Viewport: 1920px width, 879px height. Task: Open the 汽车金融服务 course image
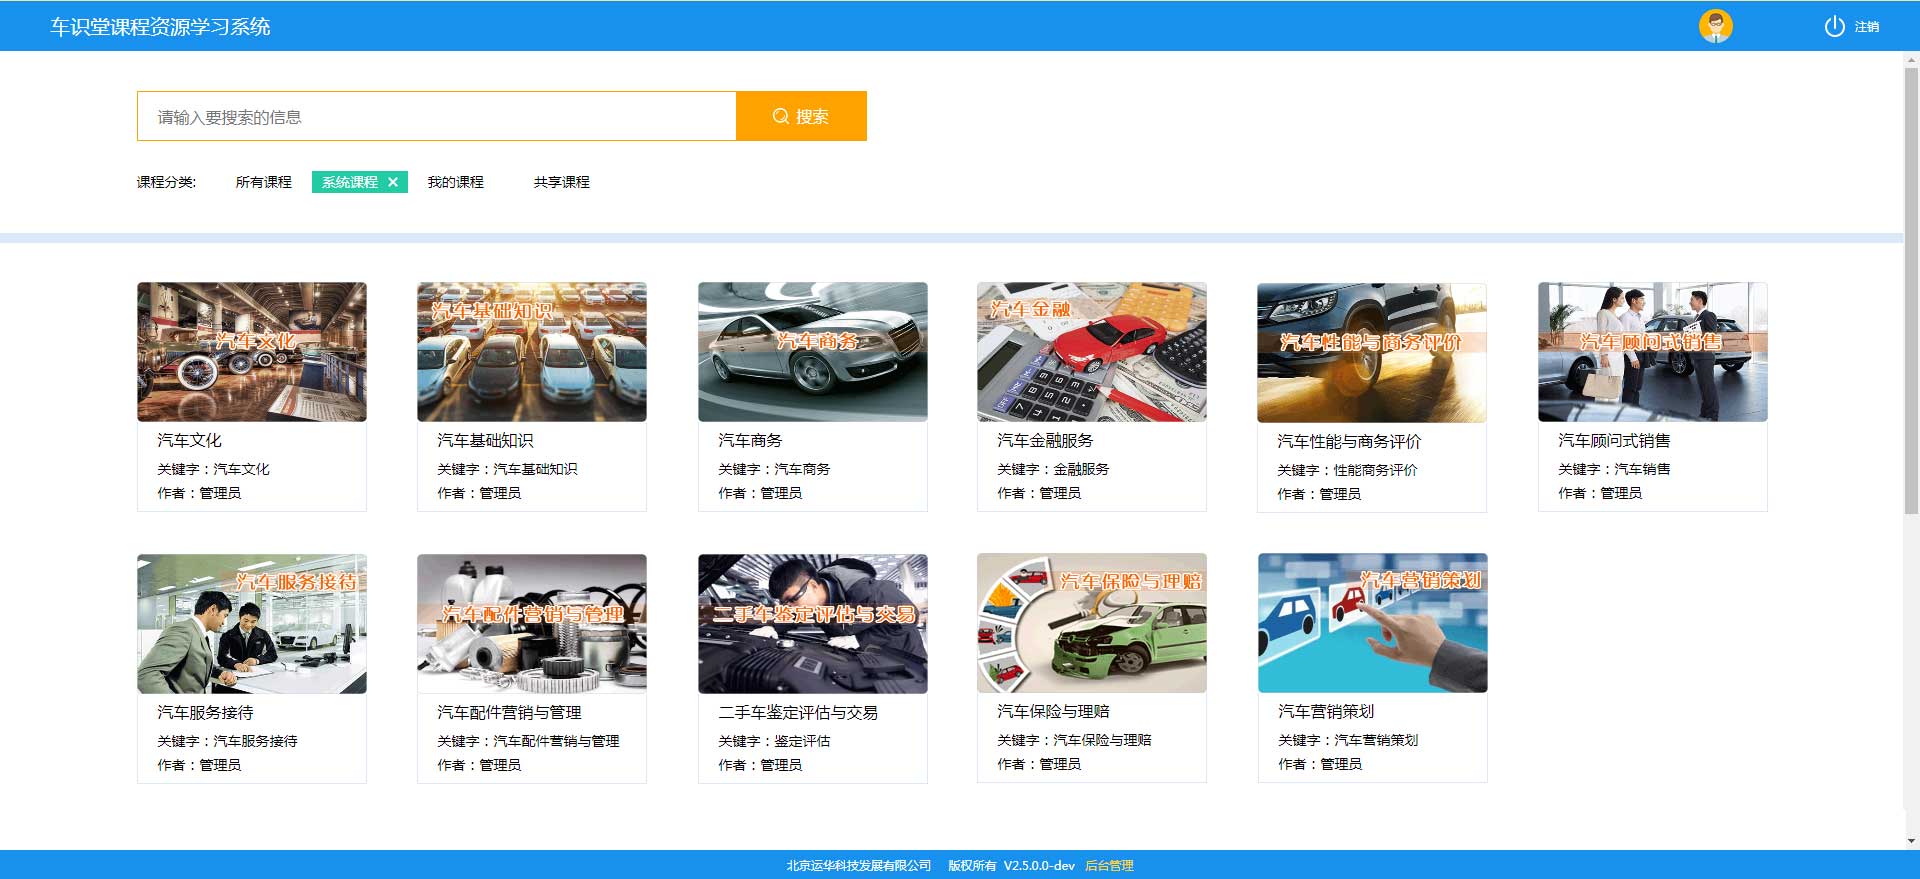point(1091,352)
